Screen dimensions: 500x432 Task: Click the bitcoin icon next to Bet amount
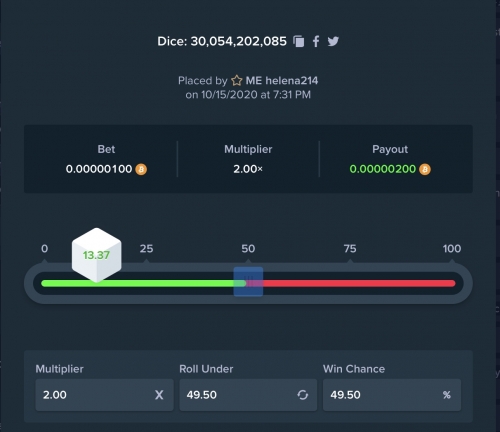pyautogui.click(x=141, y=169)
